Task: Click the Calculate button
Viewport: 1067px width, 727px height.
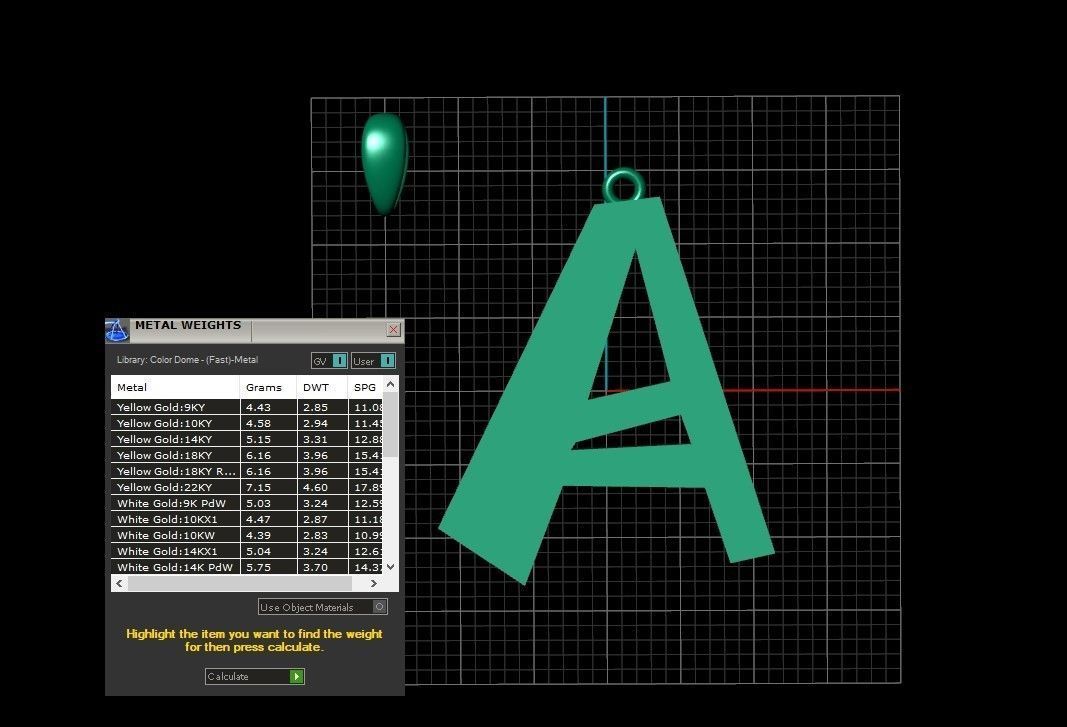Action: (x=255, y=676)
